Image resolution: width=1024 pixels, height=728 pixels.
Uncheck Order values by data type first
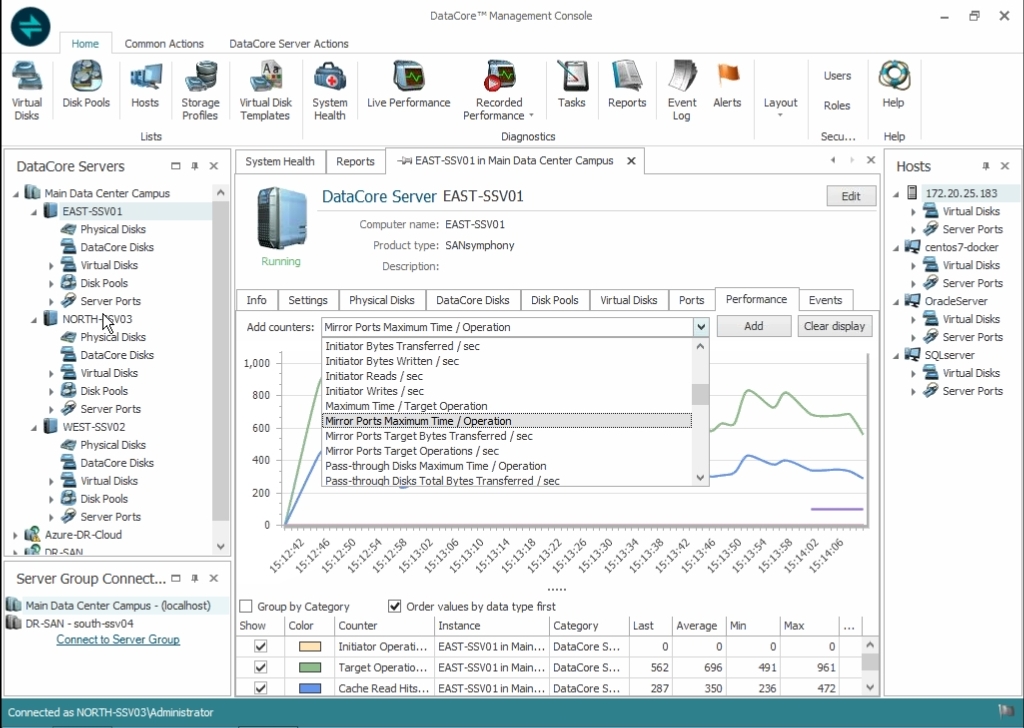[394, 606]
